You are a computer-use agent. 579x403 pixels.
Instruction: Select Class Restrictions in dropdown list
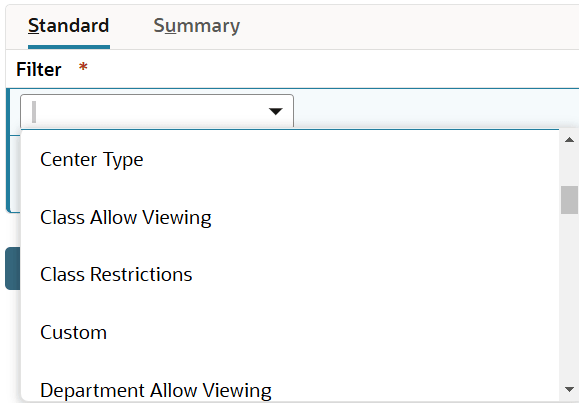(x=290, y=275)
